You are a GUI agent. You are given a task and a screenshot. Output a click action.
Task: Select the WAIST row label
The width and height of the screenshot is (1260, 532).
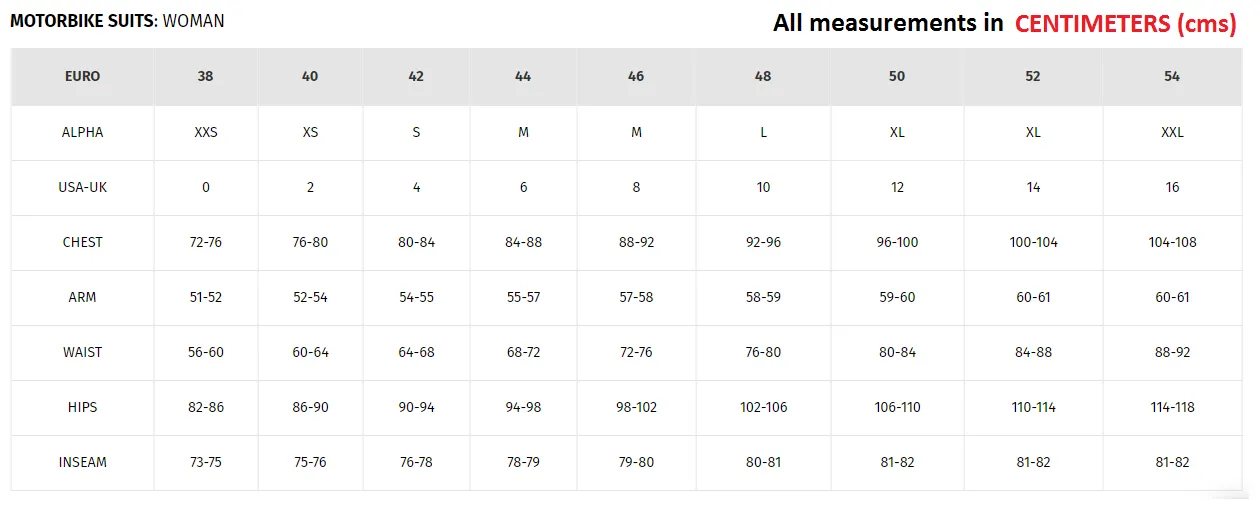click(x=82, y=353)
